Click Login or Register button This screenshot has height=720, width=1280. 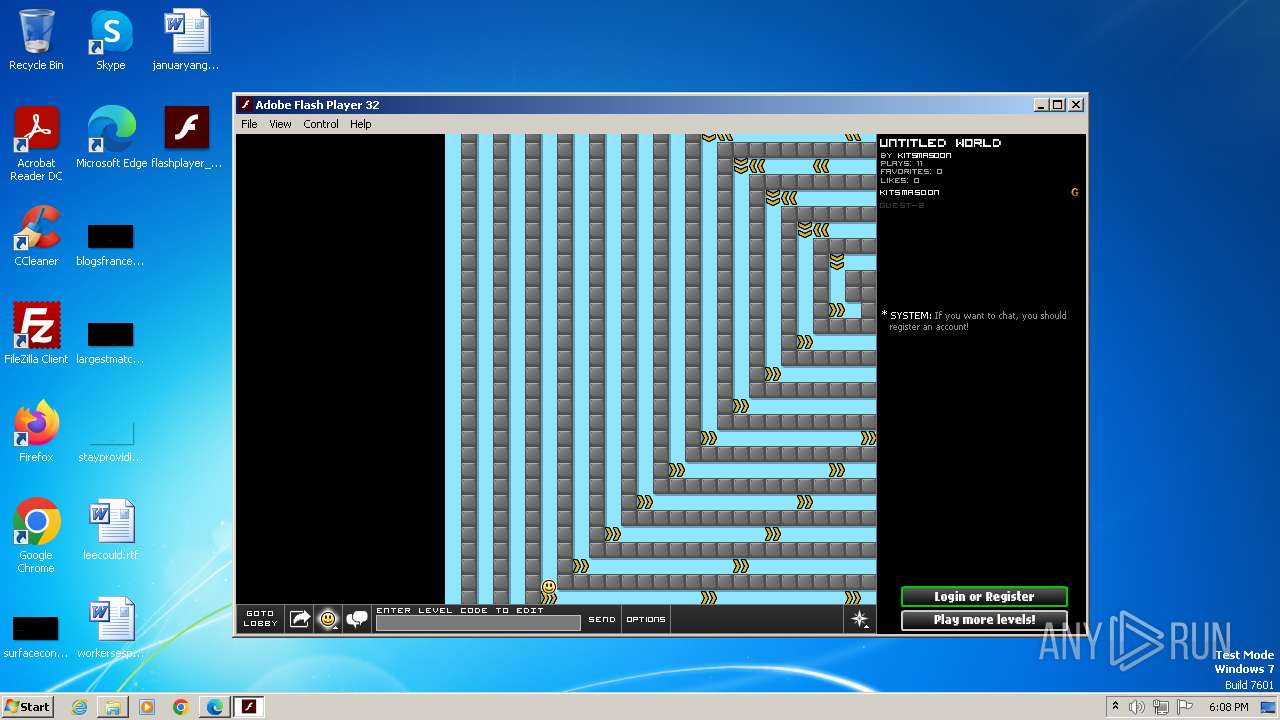pyautogui.click(x=984, y=597)
